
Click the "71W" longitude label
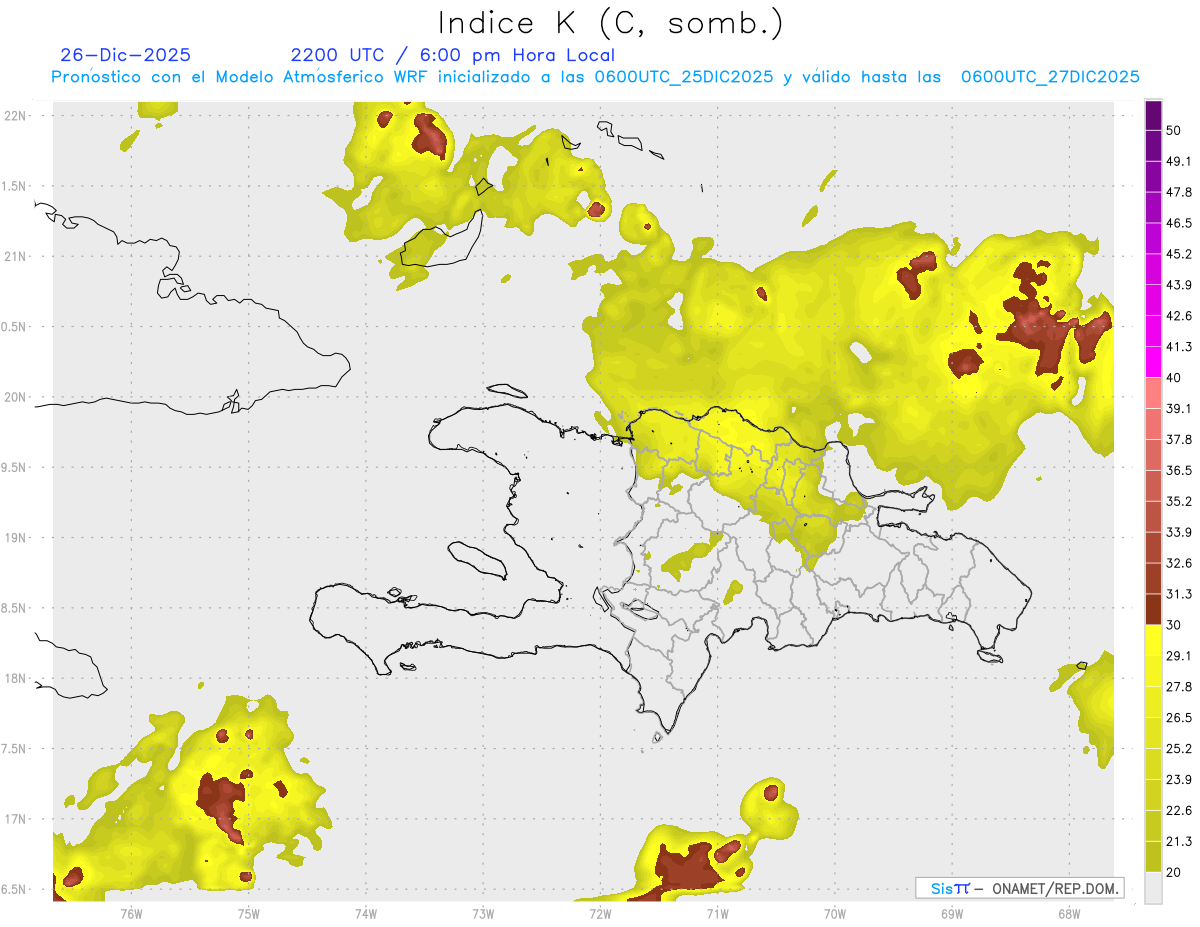click(x=717, y=913)
